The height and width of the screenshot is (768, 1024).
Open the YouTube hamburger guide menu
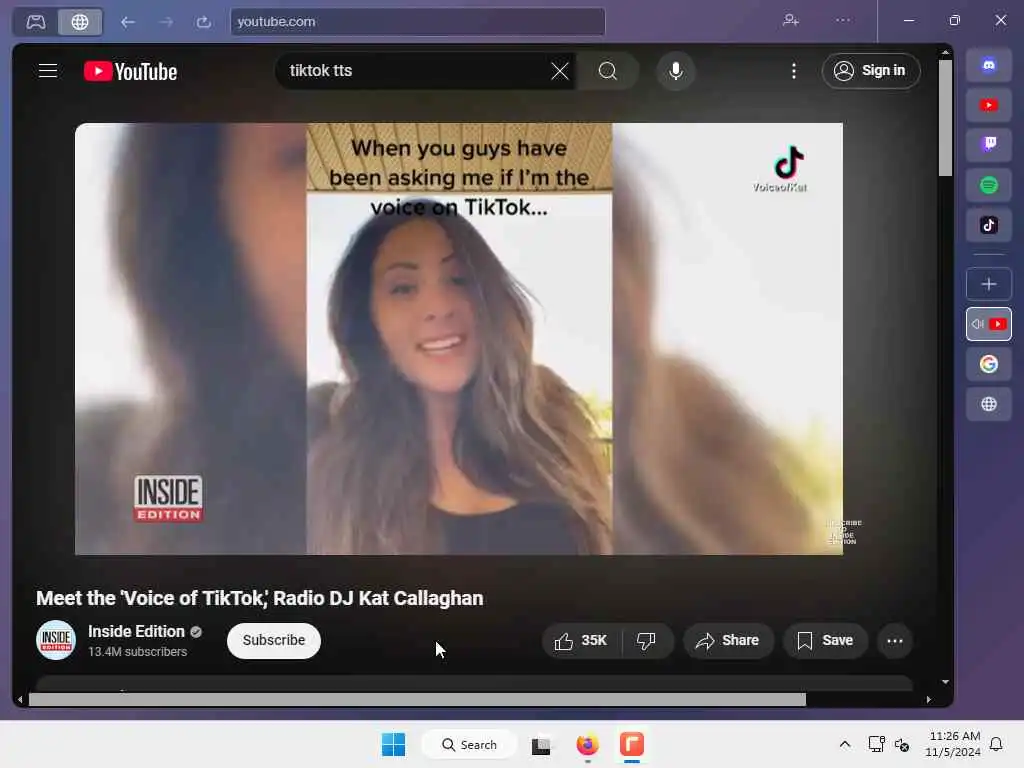(48, 71)
